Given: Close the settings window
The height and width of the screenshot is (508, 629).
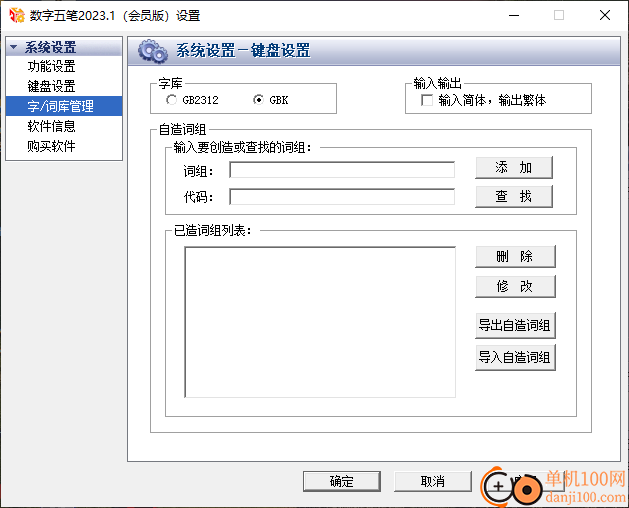Looking at the screenshot, I should pyautogui.click(x=605, y=15).
